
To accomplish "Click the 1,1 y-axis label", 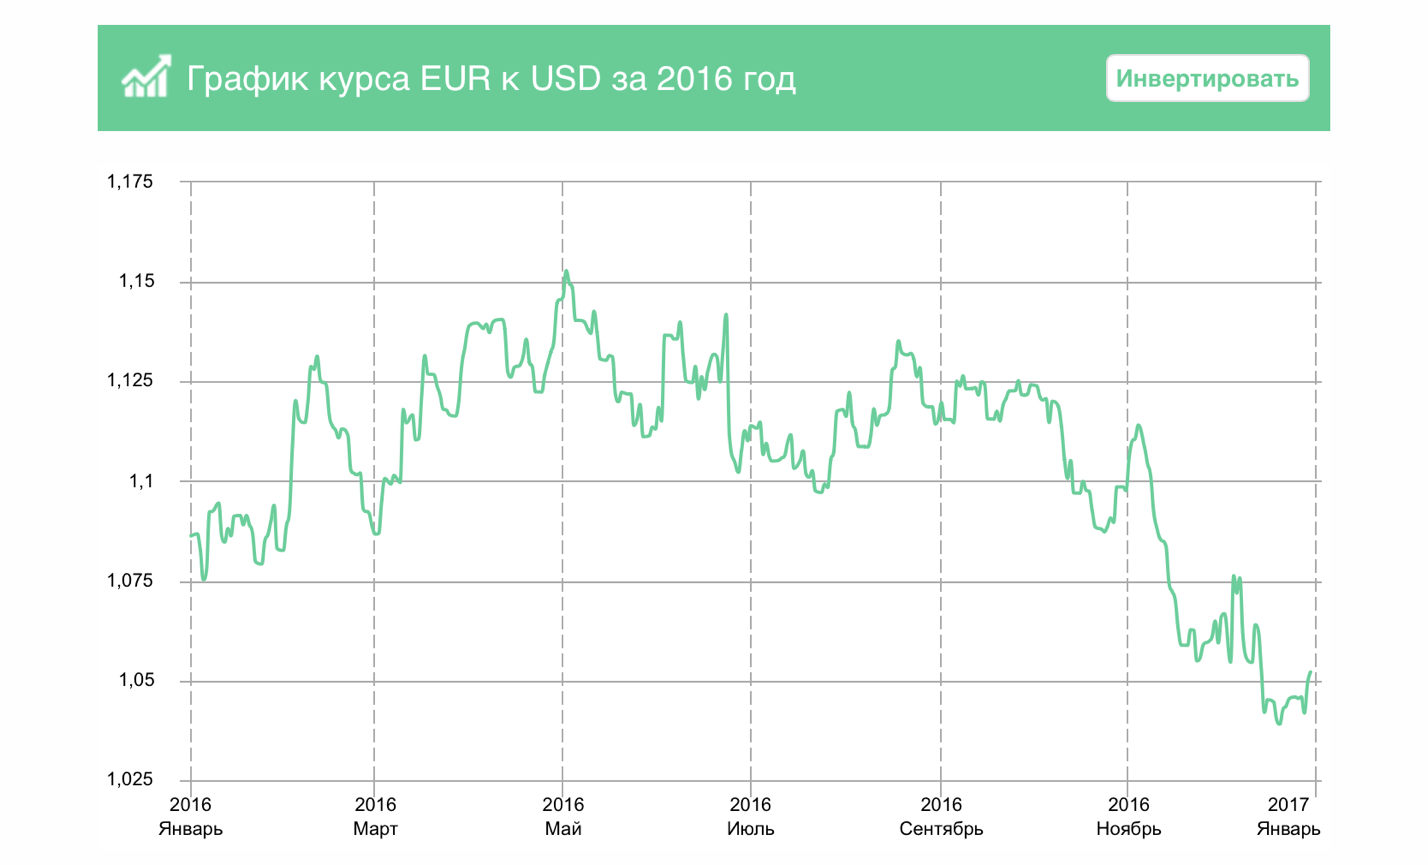I will click(141, 481).
